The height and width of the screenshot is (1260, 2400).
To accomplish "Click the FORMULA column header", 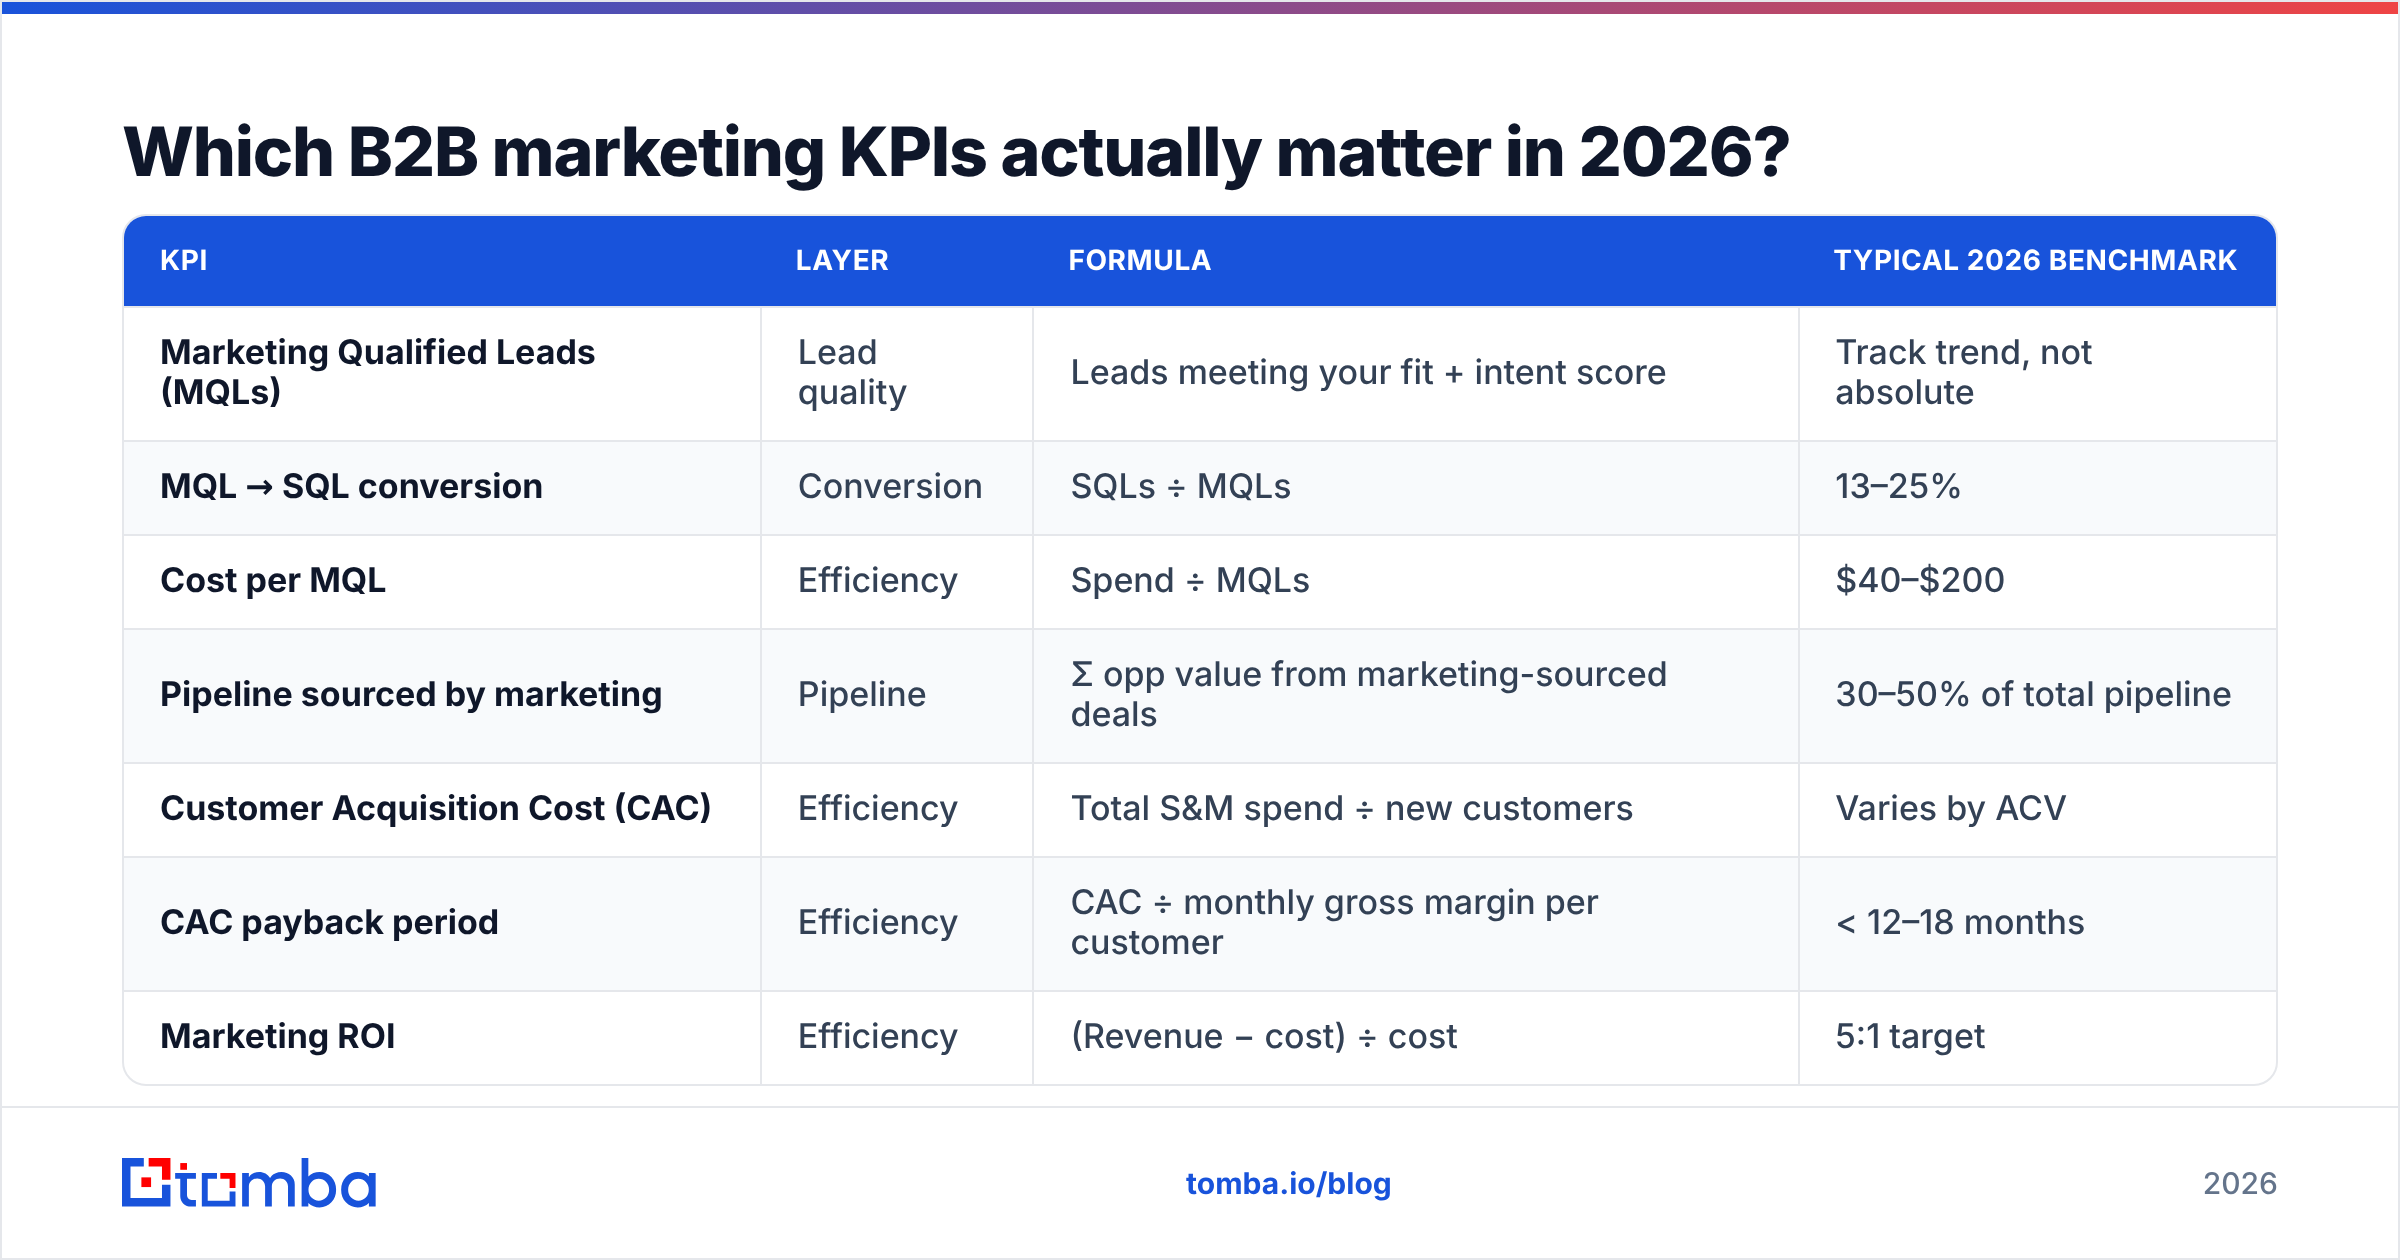I will pos(1140,260).
